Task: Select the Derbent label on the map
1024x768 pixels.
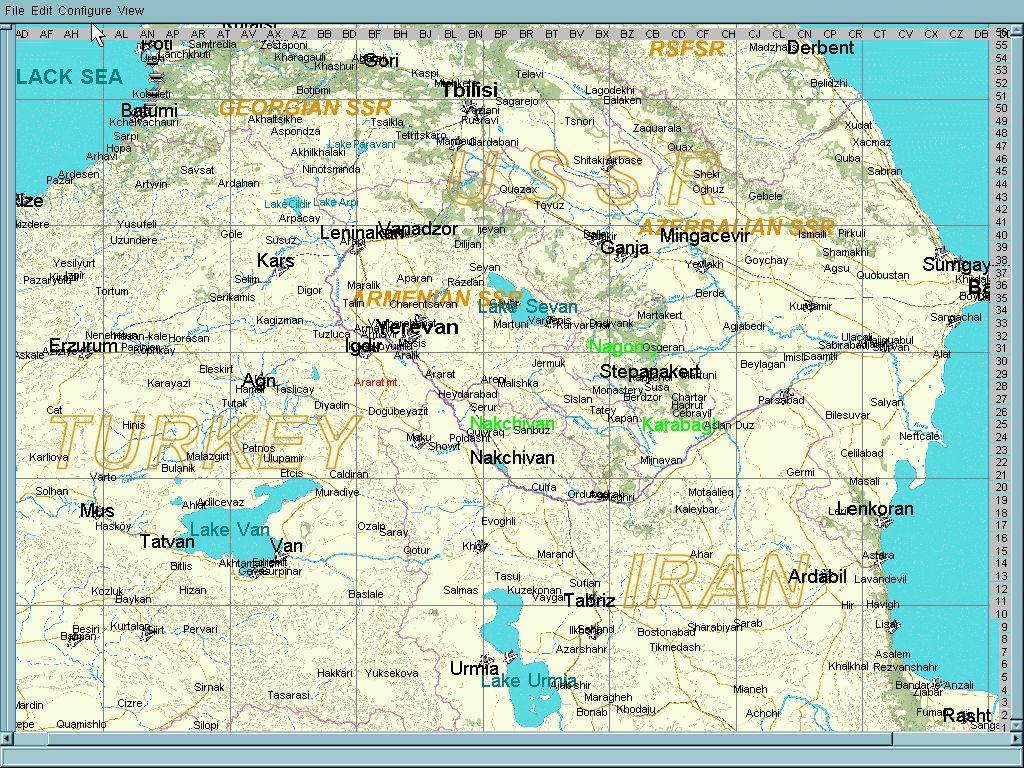Action: pos(820,48)
